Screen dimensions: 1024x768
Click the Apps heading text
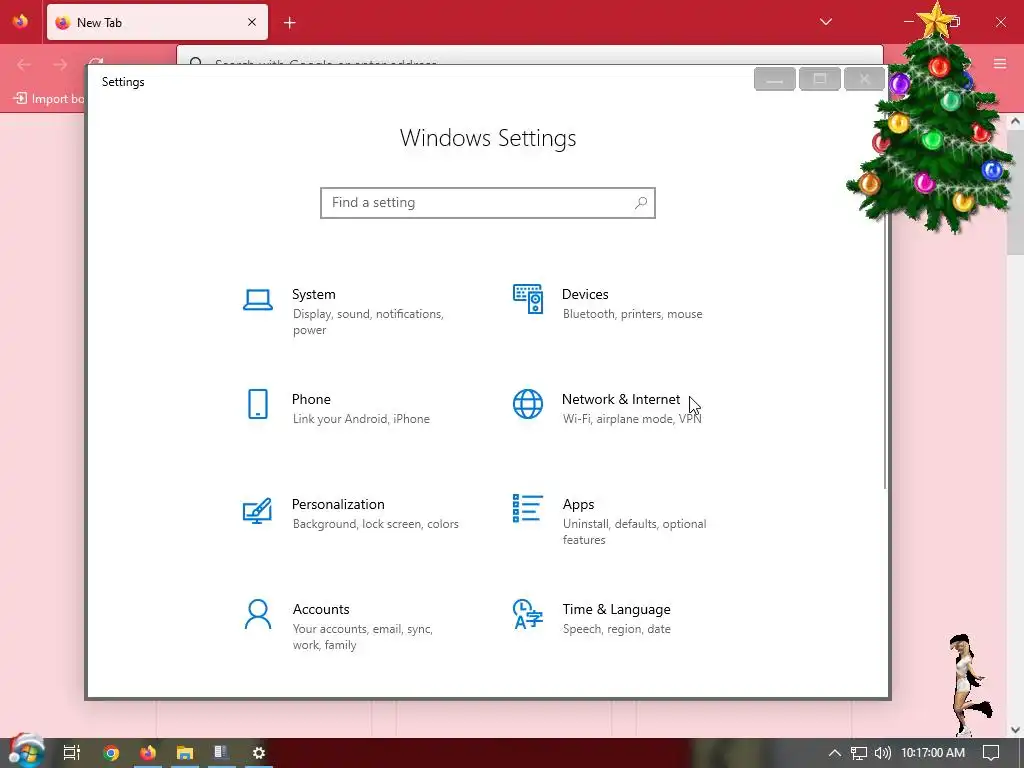pos(579,504)
